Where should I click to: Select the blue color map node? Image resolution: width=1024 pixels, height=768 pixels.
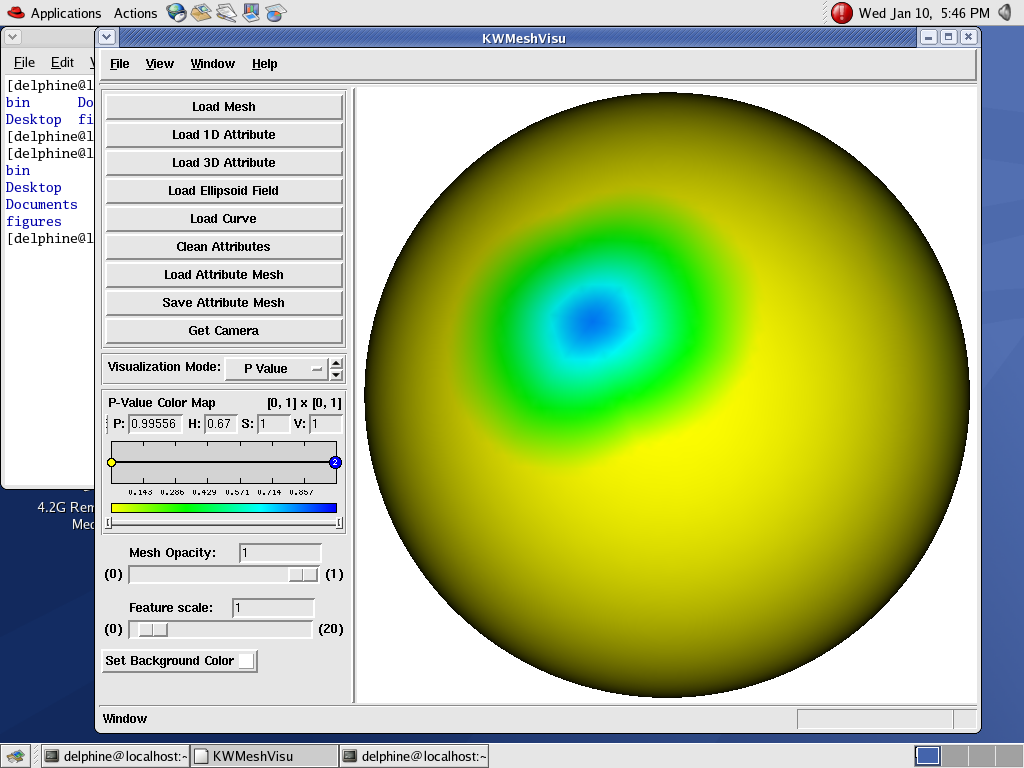click(335, 462)
